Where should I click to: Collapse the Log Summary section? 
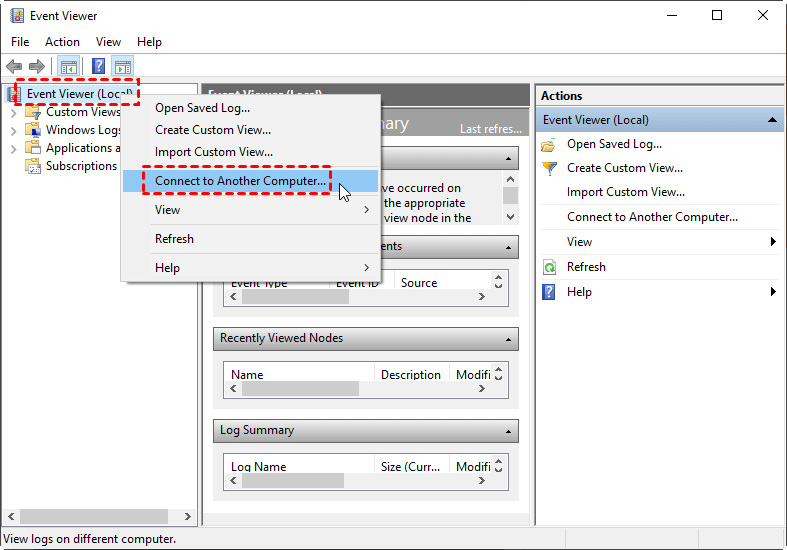[508, 431]
